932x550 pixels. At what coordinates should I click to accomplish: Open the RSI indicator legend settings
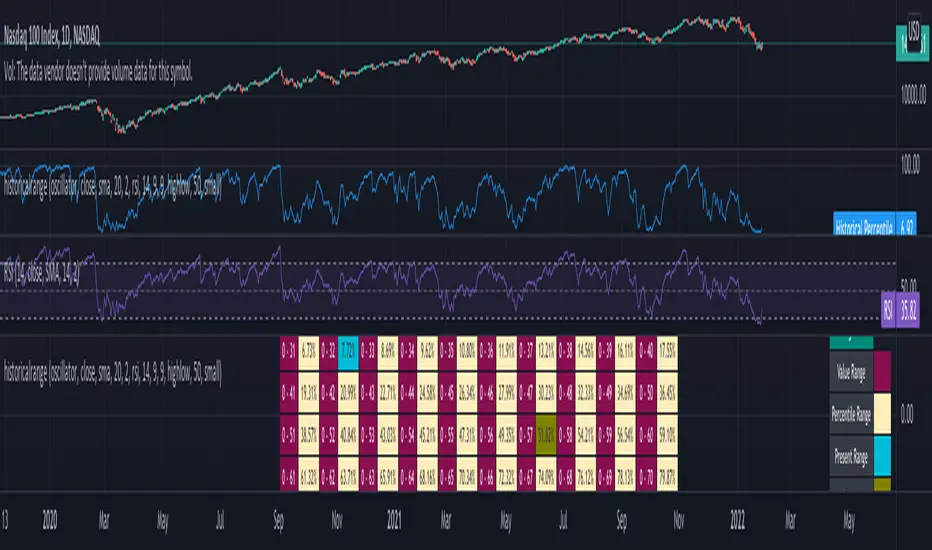(x=41, y=272)
